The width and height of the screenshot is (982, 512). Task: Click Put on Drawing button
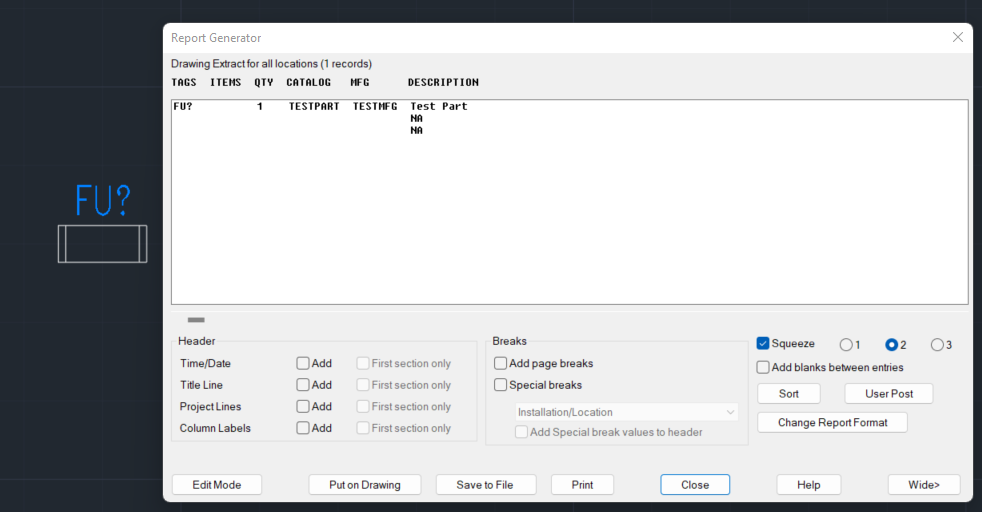tap(364, 484)
